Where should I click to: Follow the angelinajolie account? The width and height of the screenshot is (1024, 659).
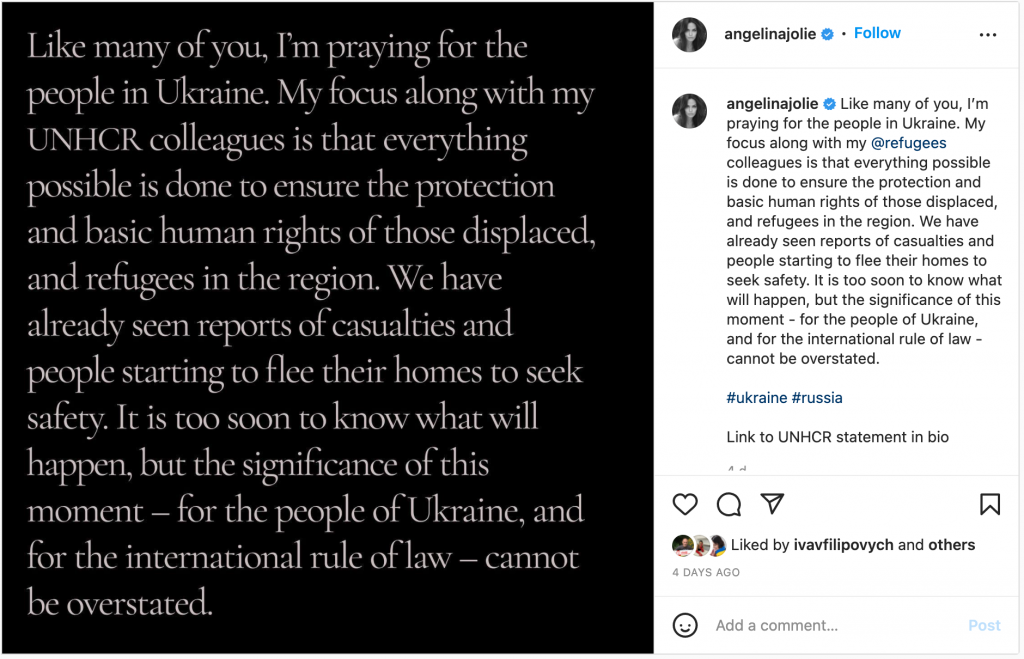click(877, 33)
